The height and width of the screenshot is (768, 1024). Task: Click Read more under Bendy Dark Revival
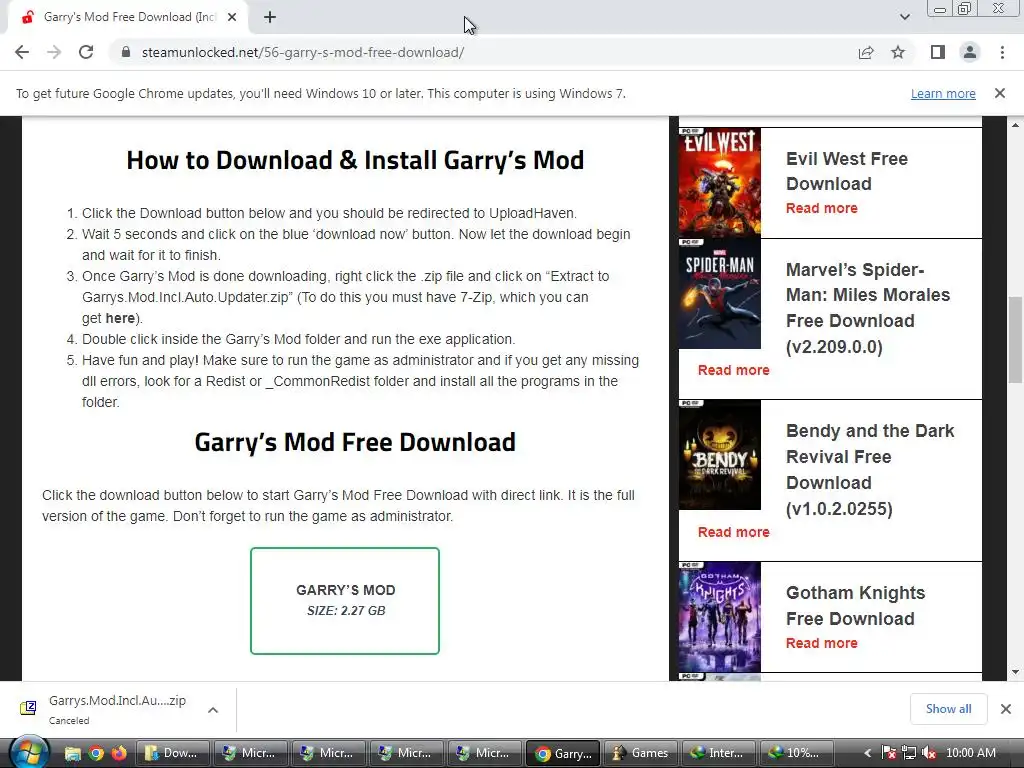[x=733, y=532]
